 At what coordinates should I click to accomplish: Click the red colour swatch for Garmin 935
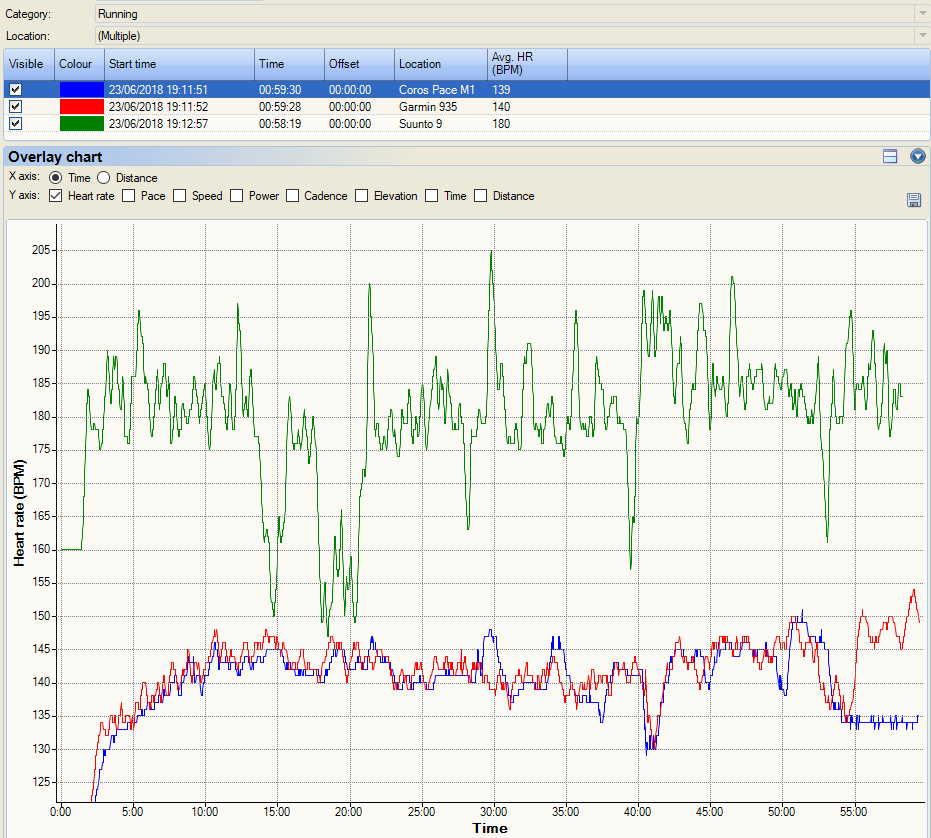(81, 106)
